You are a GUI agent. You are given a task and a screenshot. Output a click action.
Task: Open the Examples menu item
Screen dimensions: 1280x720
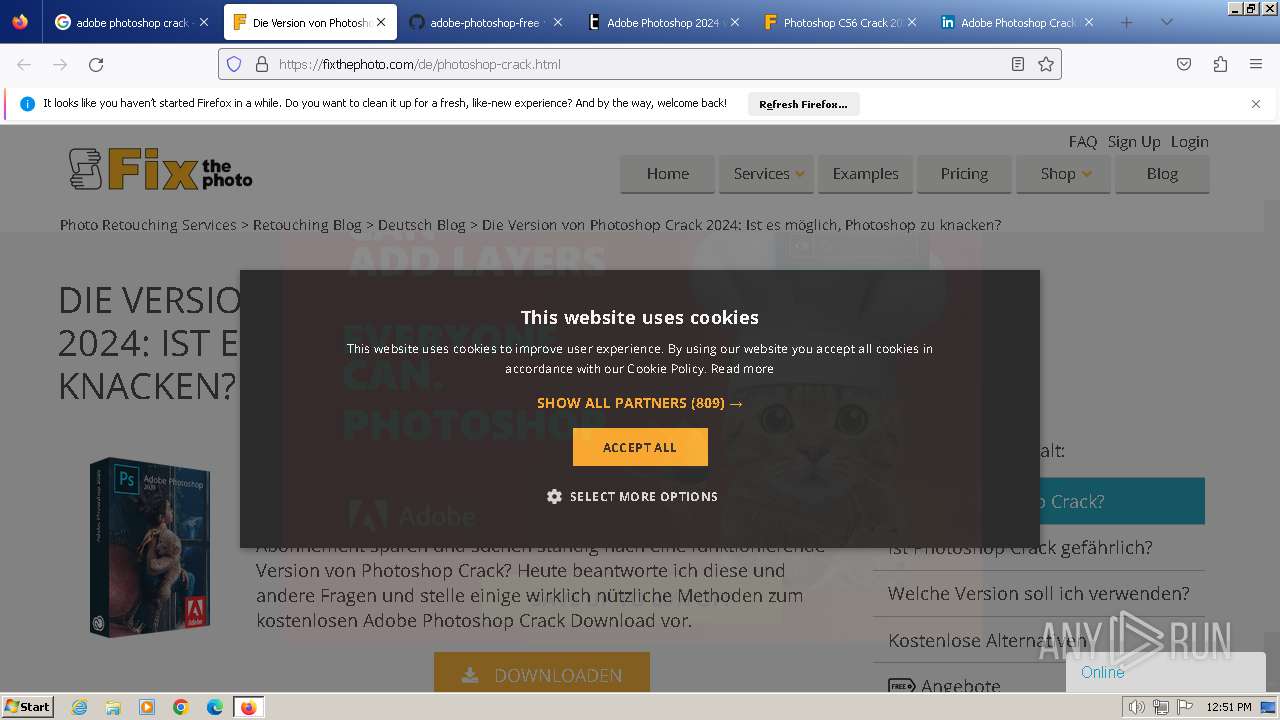(x=865, y=174)
